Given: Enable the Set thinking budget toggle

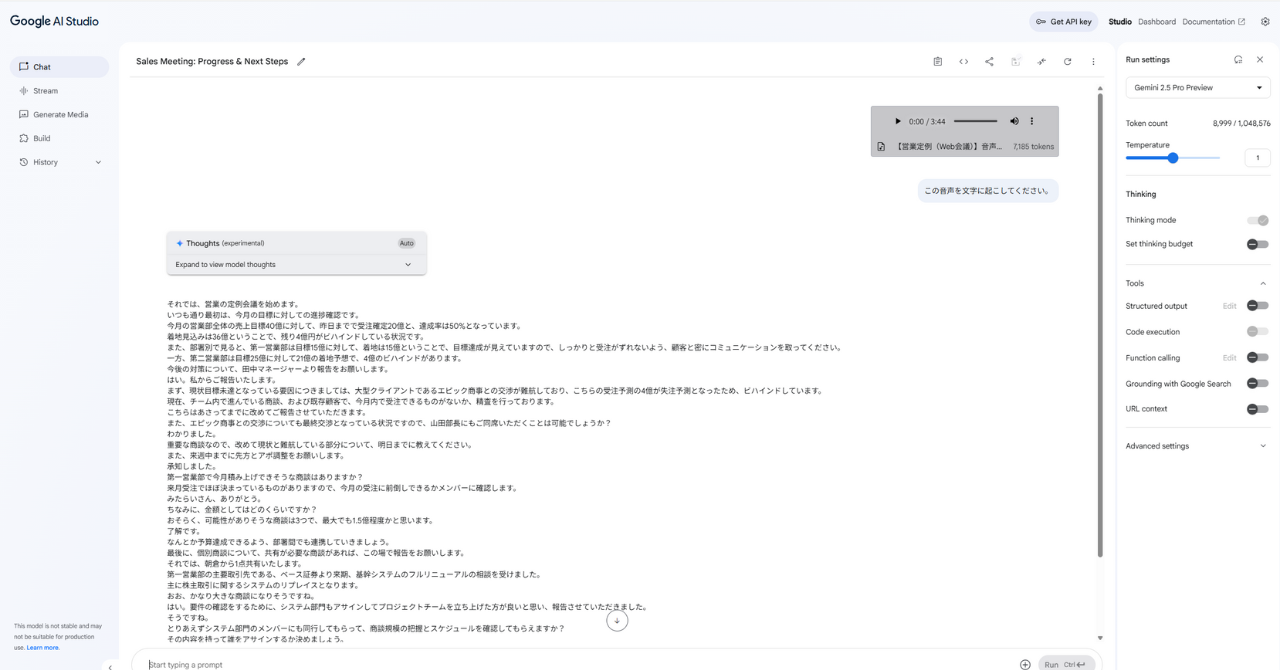Looking at the screenshot, I should point(1257,244).
